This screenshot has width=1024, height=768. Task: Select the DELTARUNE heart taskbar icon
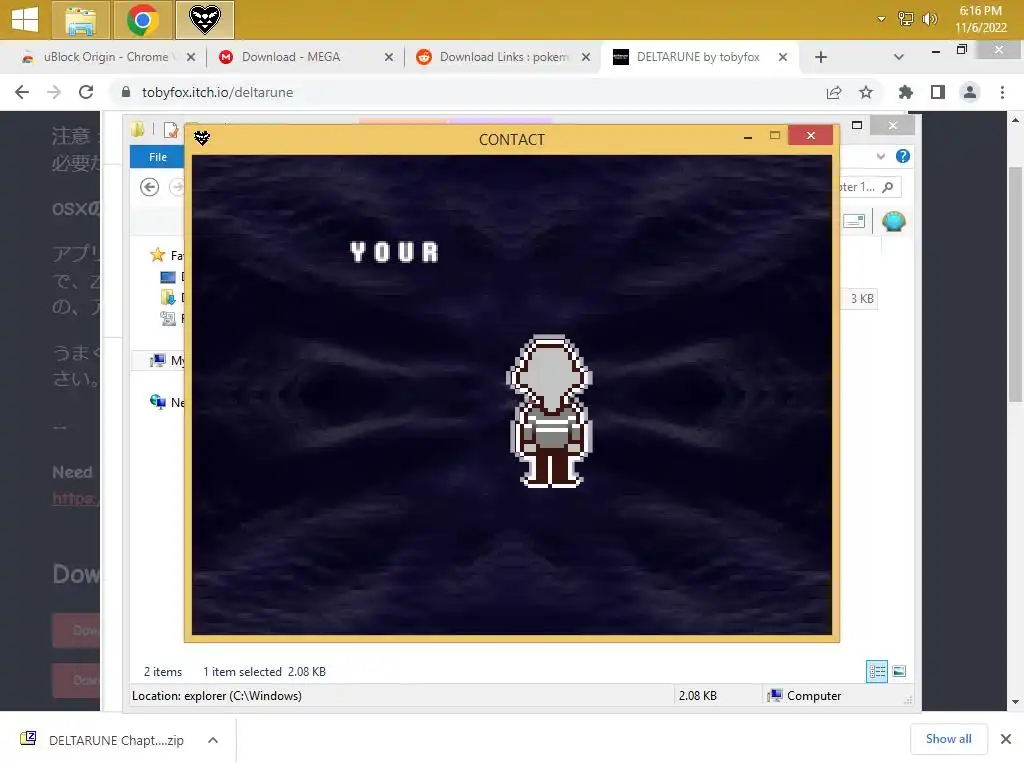(x=204, y=20)
